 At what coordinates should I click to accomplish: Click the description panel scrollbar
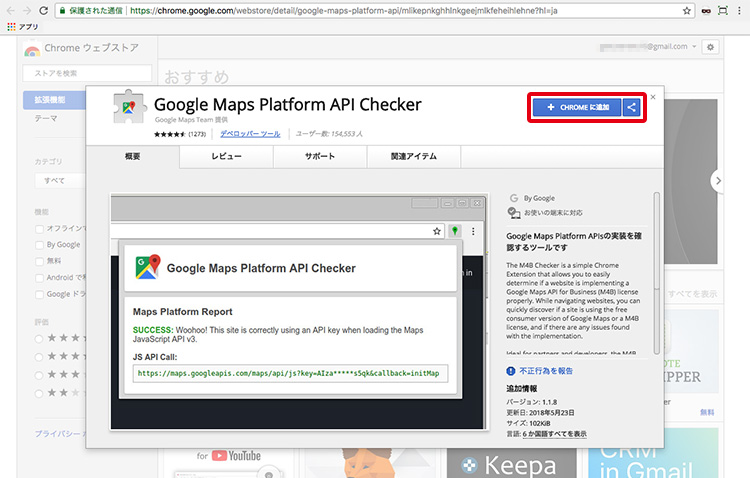point(657,273)
